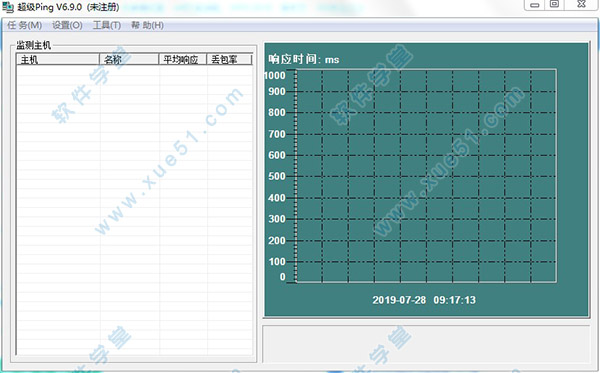Click the first empty row in host list

[x=134, y=70]
